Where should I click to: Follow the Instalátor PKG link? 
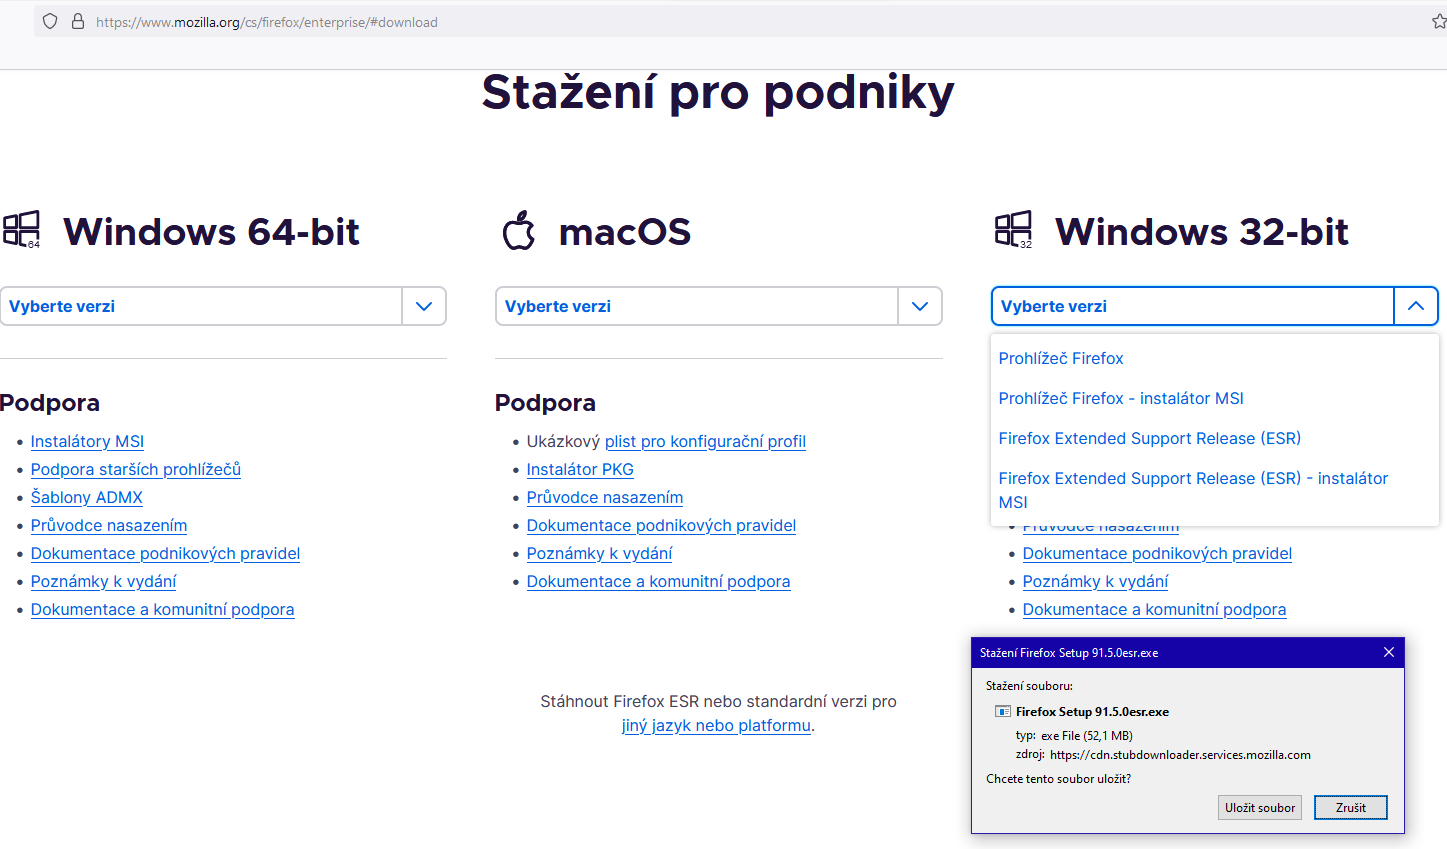pyautogui.click(x=580, y=469)
